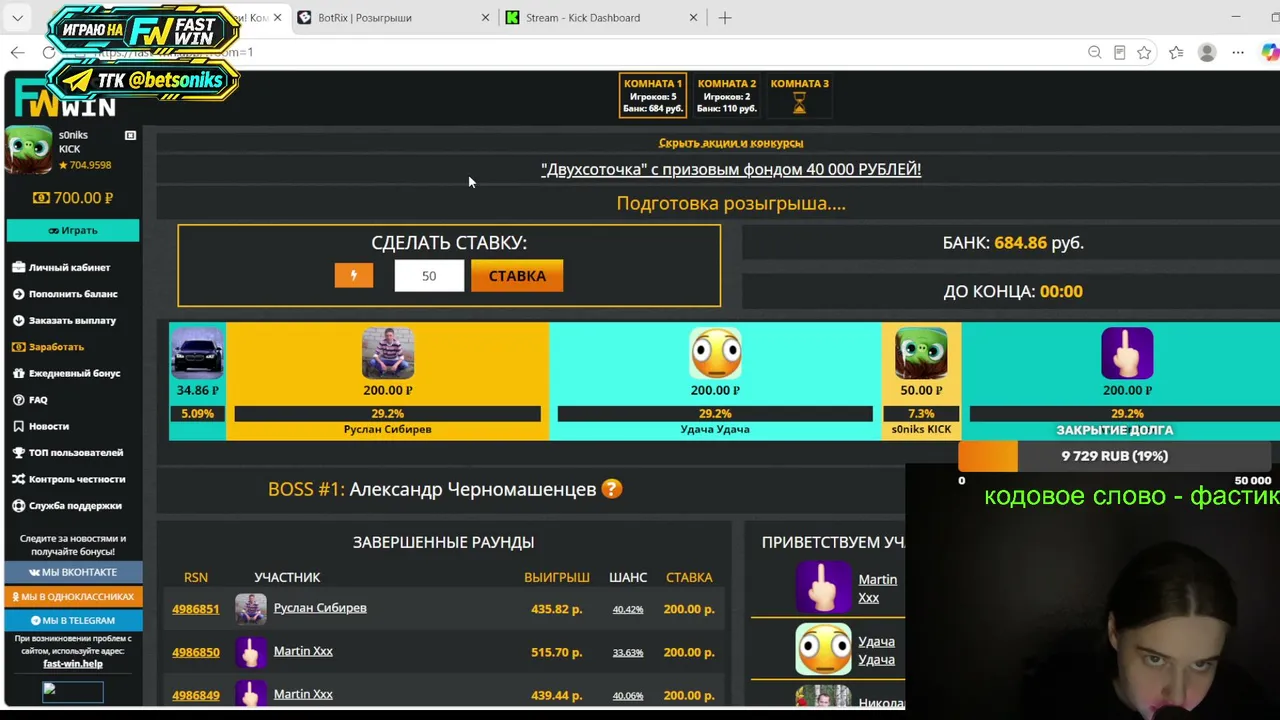The width and height of the screenshot is (1280, 720).
Task: Click the orange СТАВКА button
Action: pos(517,276)
